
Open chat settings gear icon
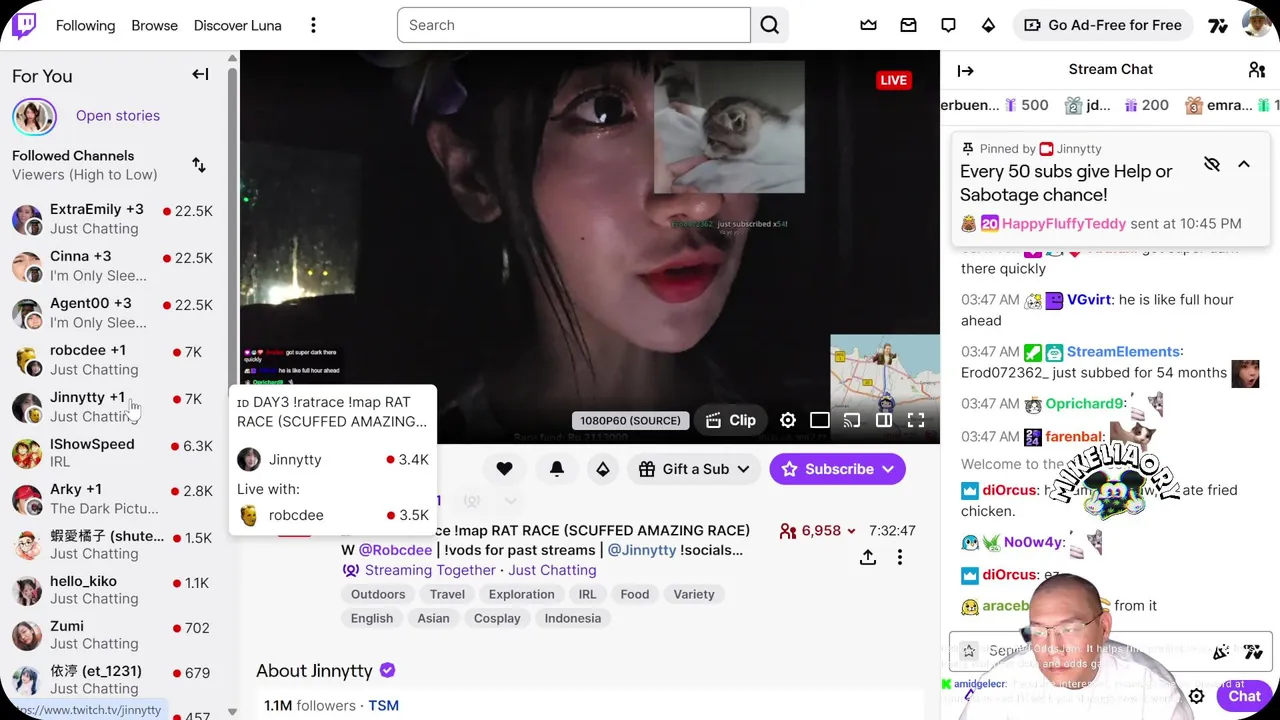(x=1196, y=696)
